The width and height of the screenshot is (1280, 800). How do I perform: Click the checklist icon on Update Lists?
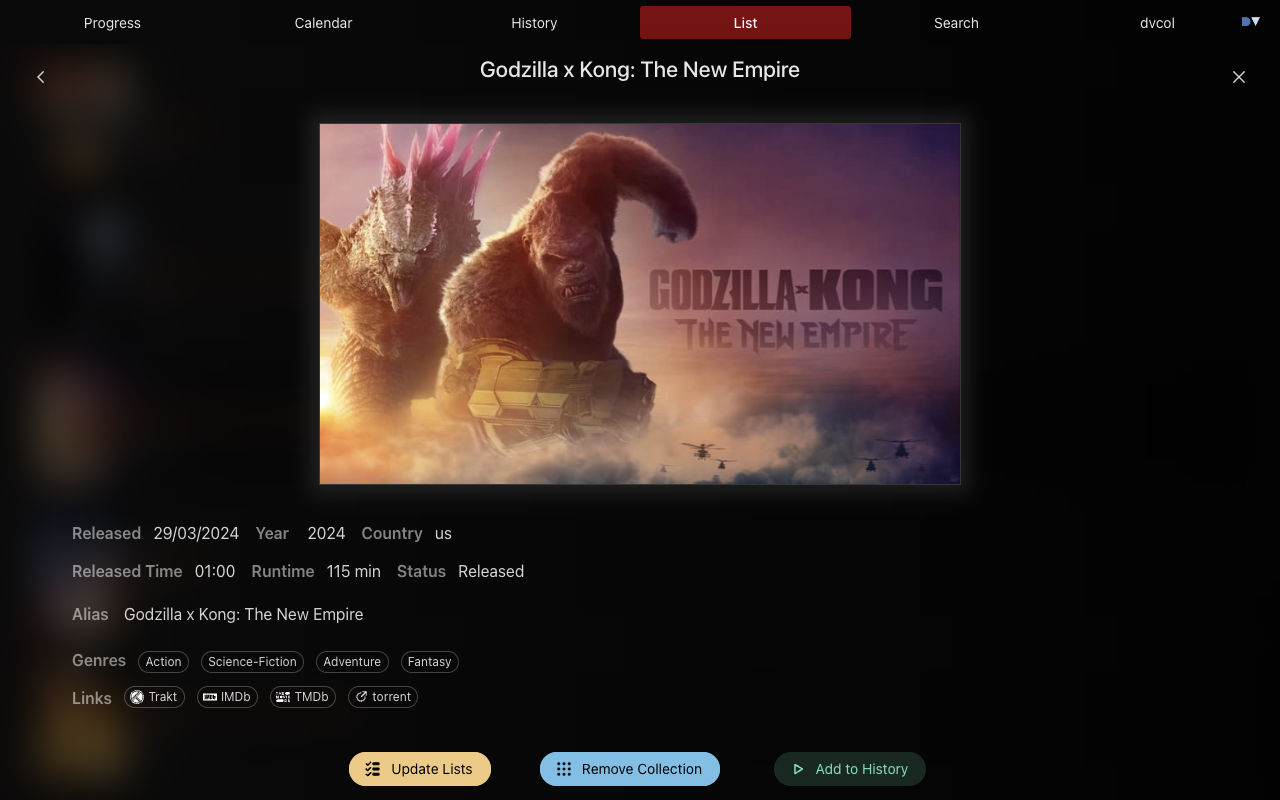coord(373,769)
